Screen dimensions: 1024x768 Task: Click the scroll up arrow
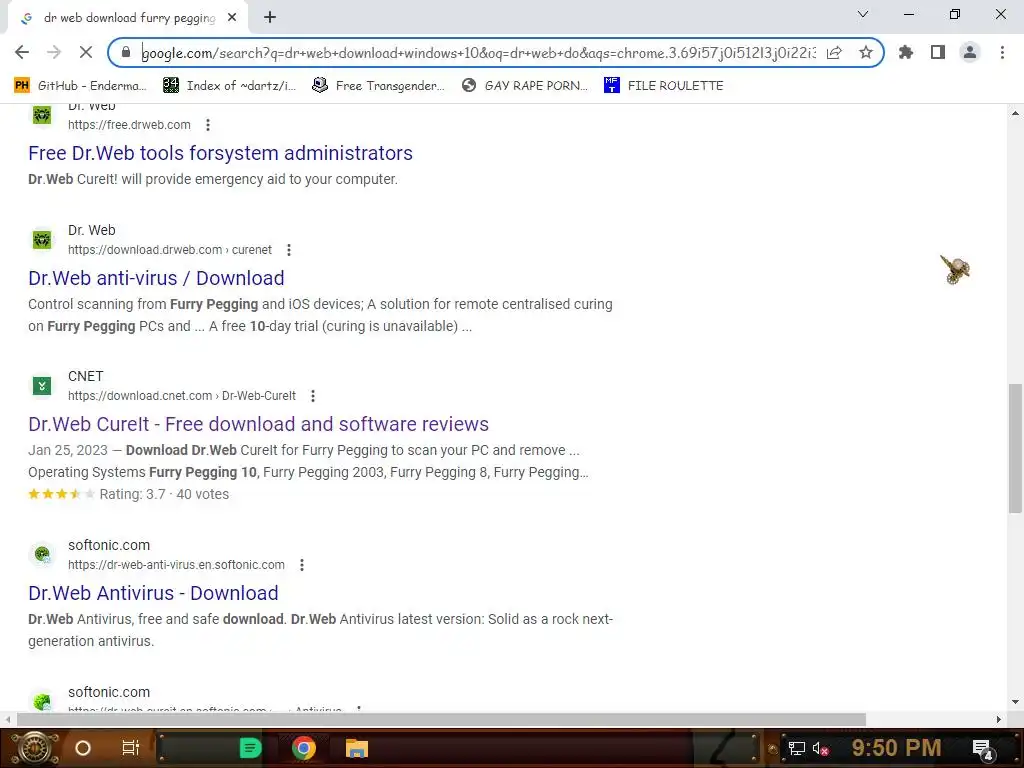coord(1015,113)
